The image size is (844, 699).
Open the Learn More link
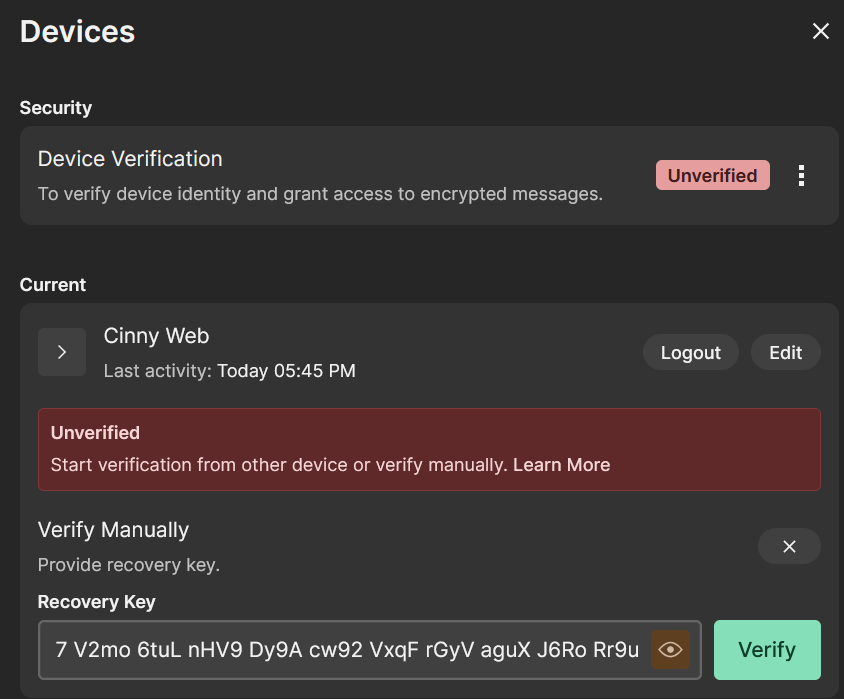(561, 464)
